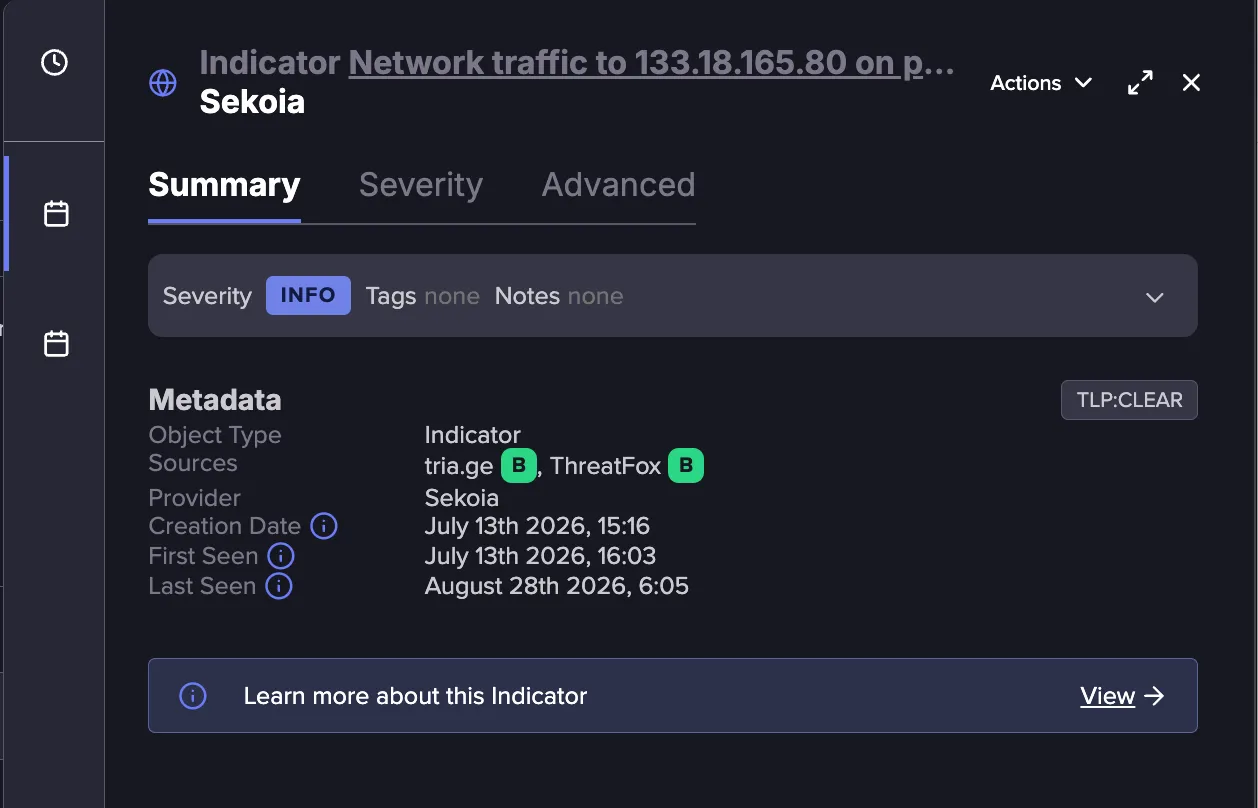Open the Advanced tab
The height and width of the screenshot is (808, 1258).
coord(618,185)
